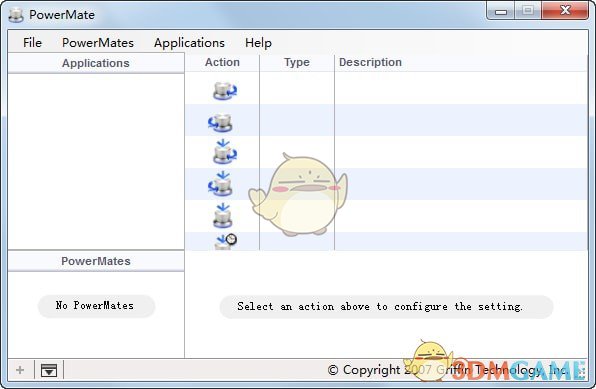Open the dropdown menu button beside plus
This screenshot has height=389, width=596.
(49, 370)
